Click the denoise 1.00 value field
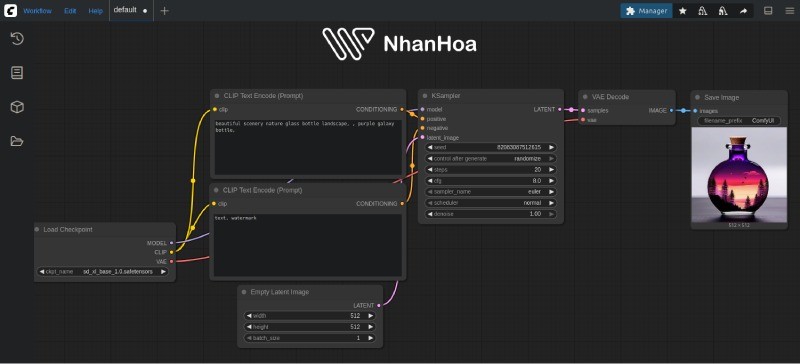This screenshot has width=800, height=364. click(491, 214)
